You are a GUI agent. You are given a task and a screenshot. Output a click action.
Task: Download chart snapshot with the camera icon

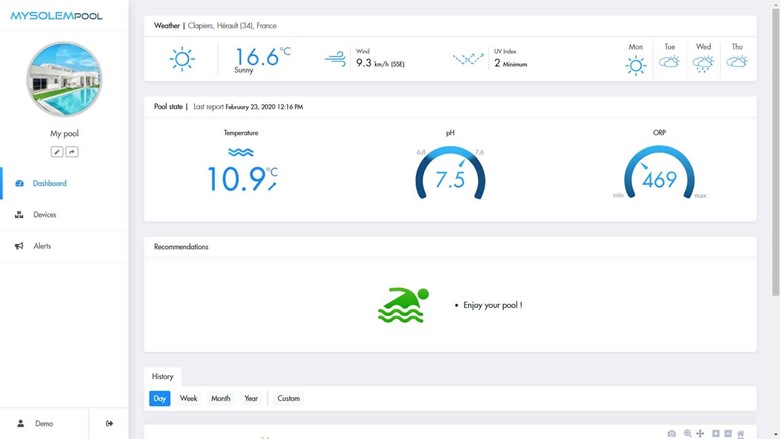pyautogui.click(x=672, y=434)
